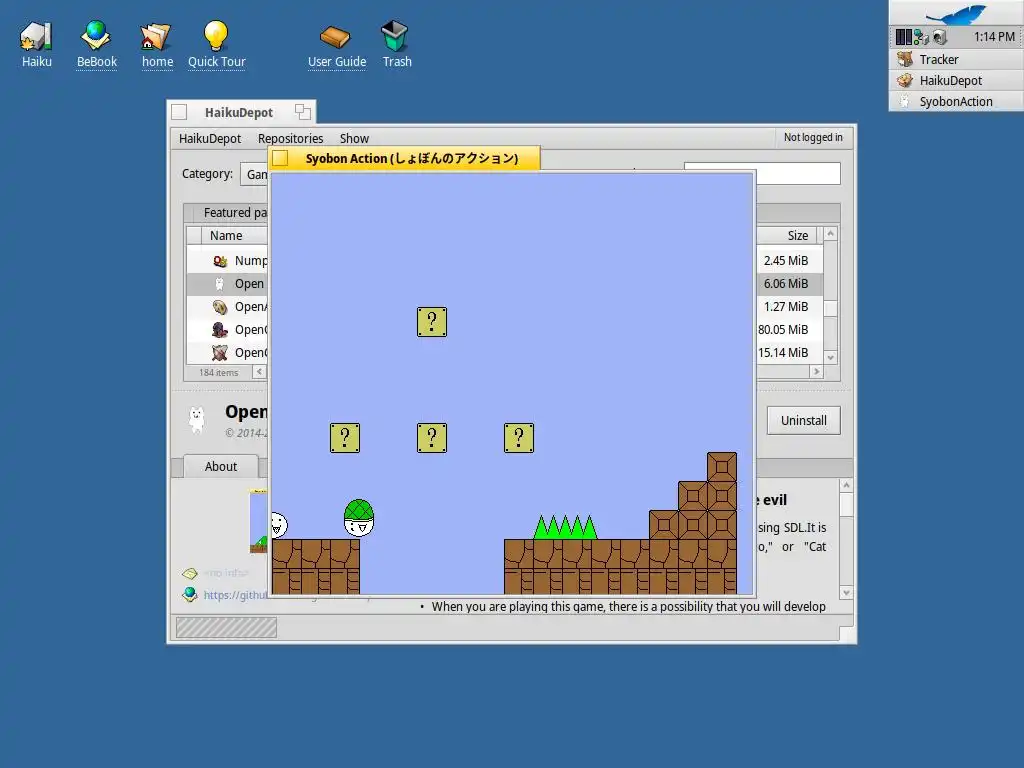1024x768 pixels.
Task: Click the right question mark block
Action: coord(519,438)
